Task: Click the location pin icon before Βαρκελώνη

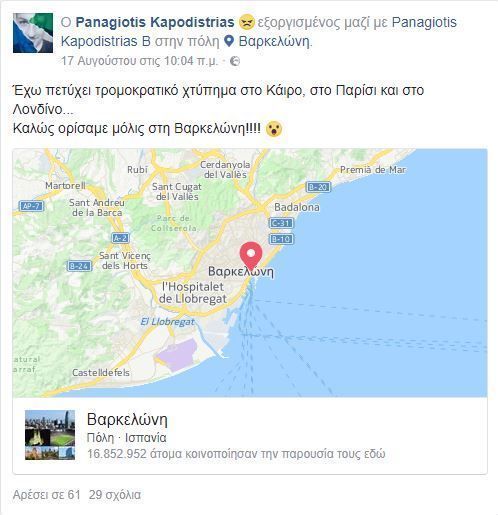Action: pyautogui.click(x=229, y=41)
